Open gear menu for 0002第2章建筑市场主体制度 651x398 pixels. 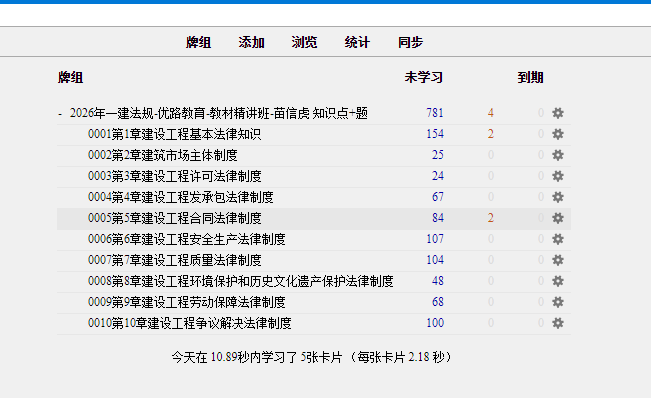[x=558, y=155]
